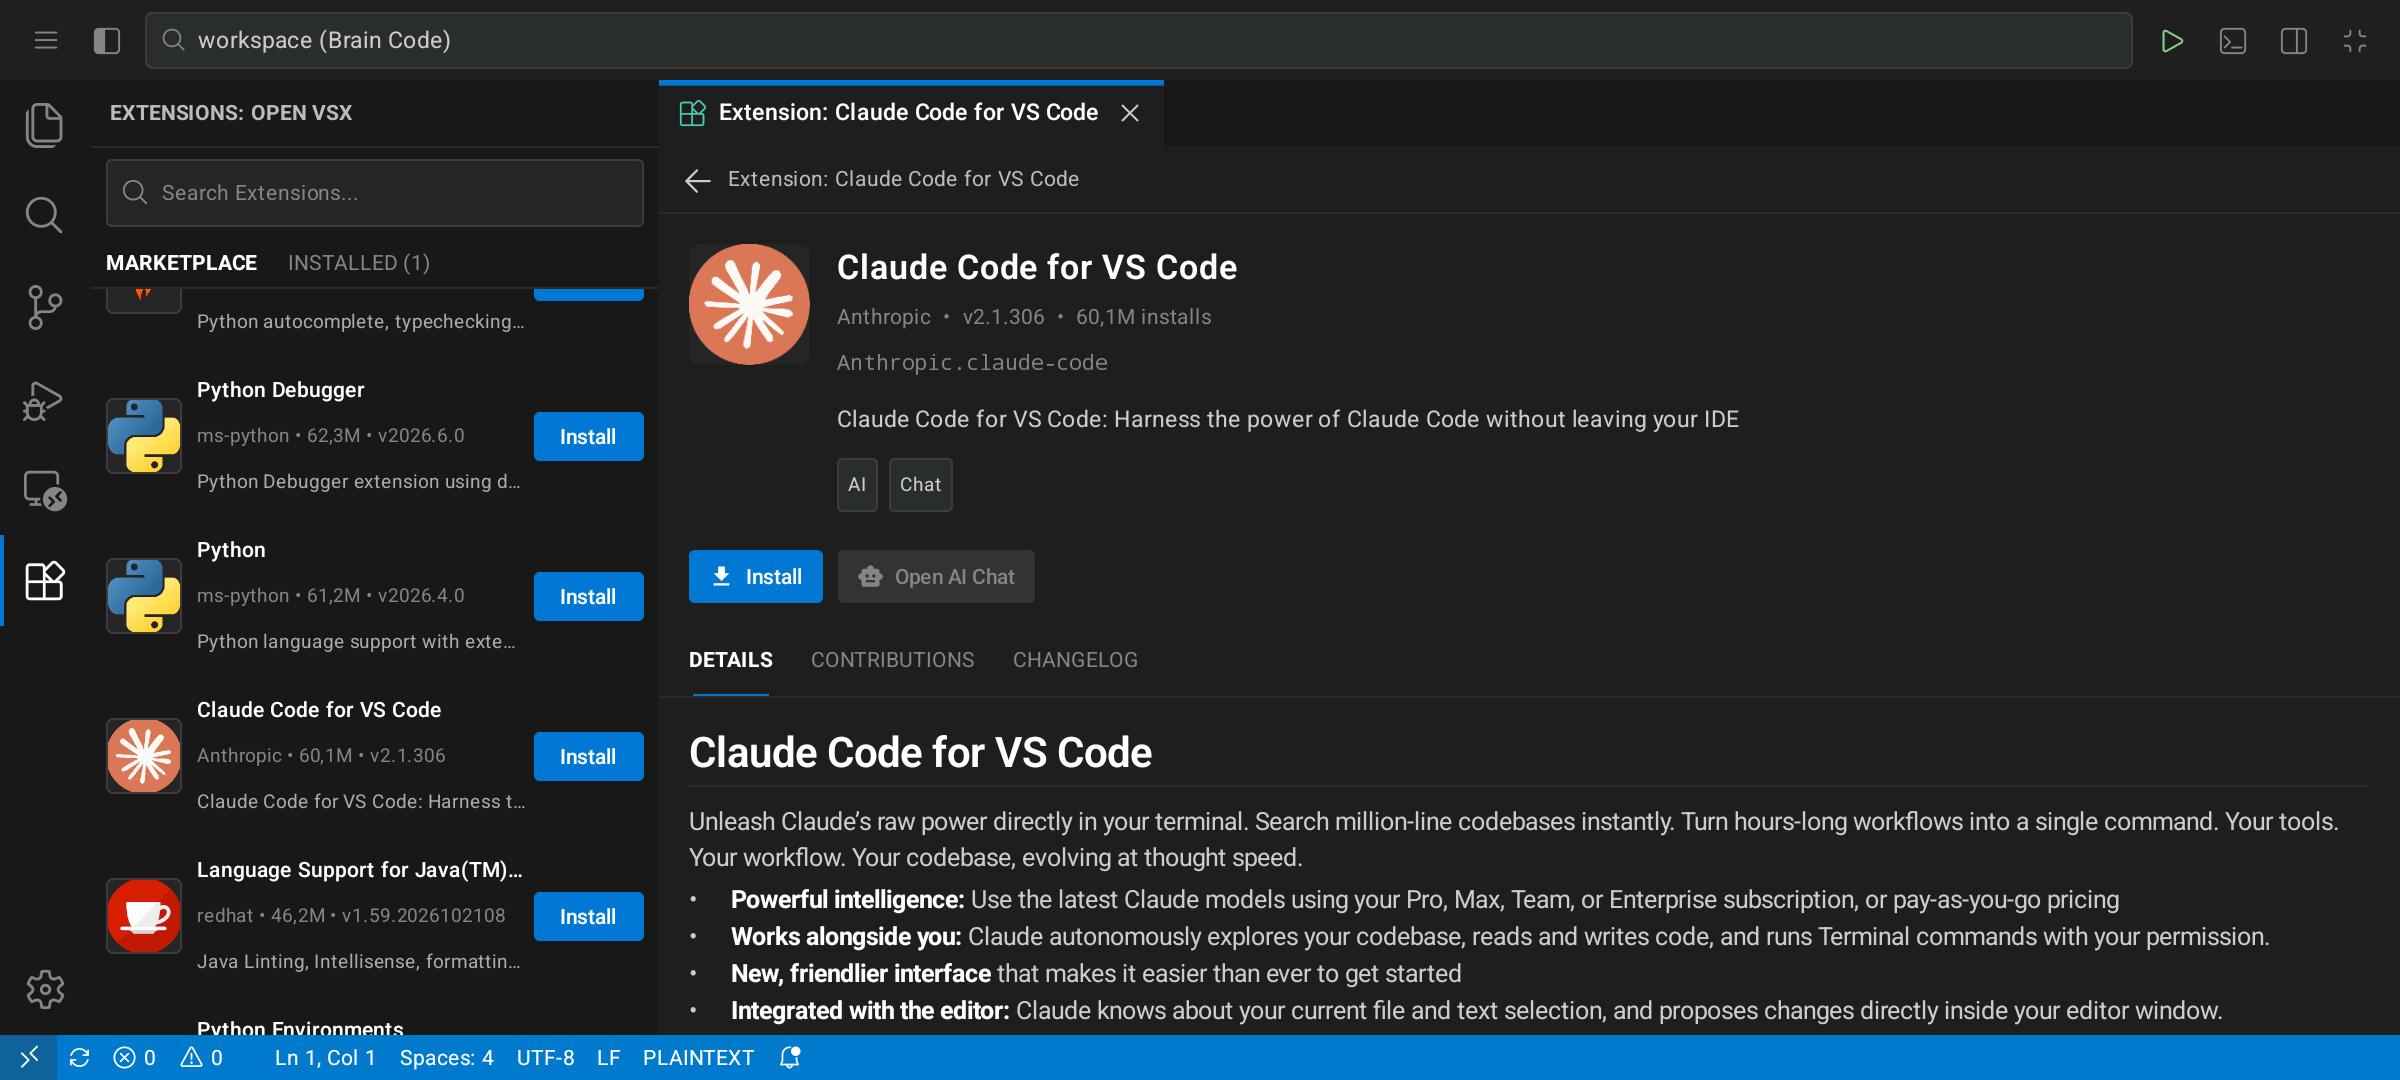The height and width of the screenshot is (1080, 2400).
Task: Close the Claude Code extension tab
Action: (x=1130, y=113)
